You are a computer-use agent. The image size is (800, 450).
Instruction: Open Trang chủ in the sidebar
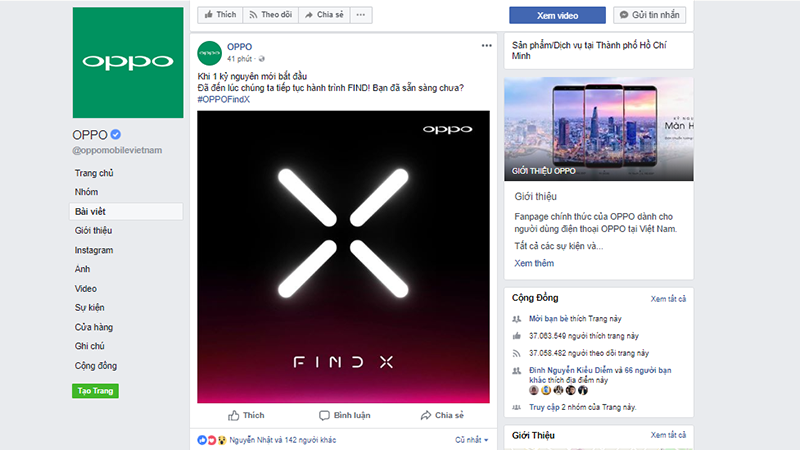[x=93, y=173]
